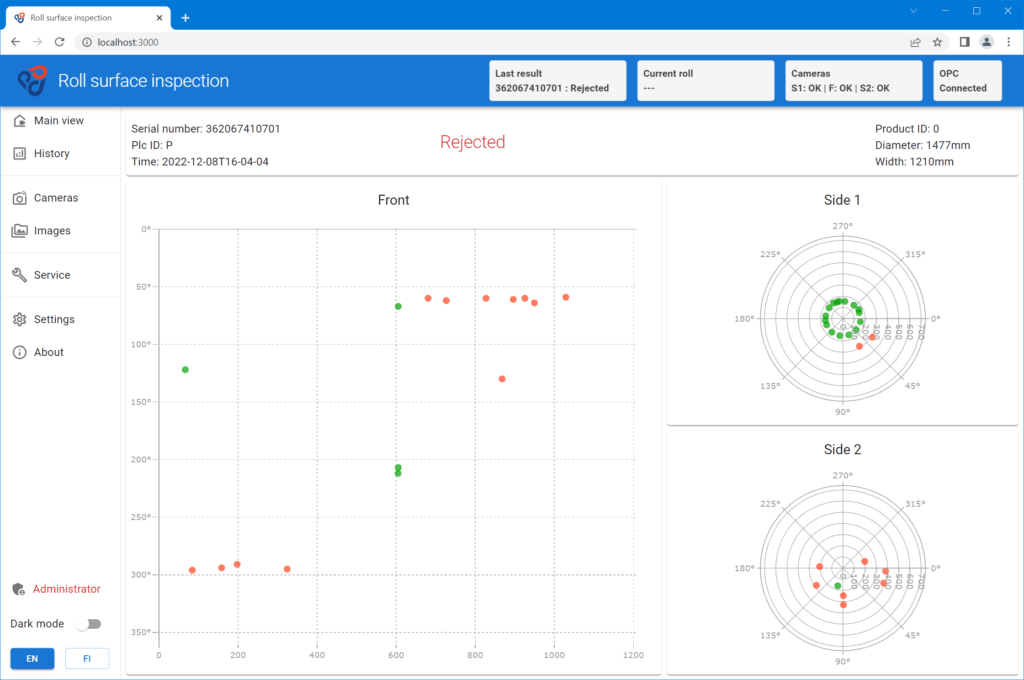Click the Roll surface inspection header title
The height and width of the screenshot is (680, 1024).
(x=144, y=80)
